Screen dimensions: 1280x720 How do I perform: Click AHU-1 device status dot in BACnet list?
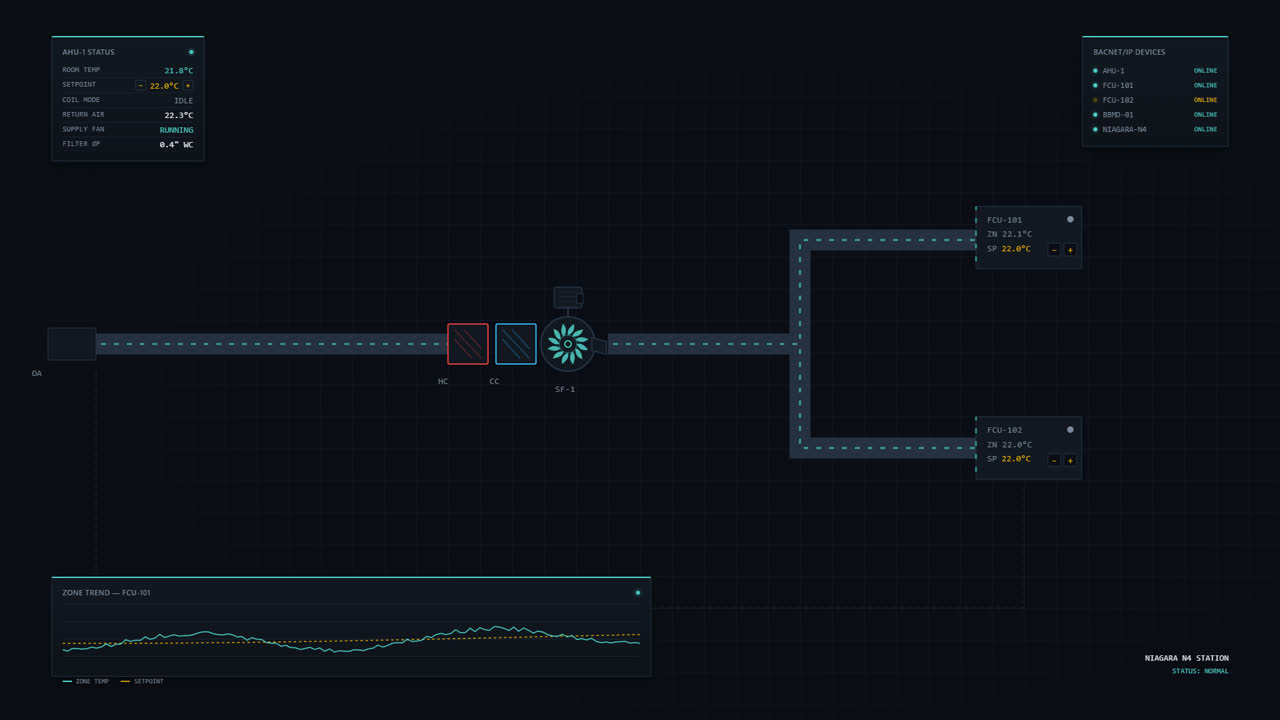tap(1095, 71)
